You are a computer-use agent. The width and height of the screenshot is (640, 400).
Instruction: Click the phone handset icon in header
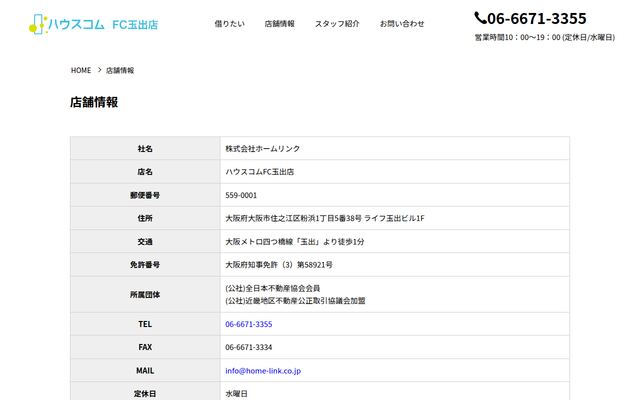pyautogui.click(x=480, y=18)
